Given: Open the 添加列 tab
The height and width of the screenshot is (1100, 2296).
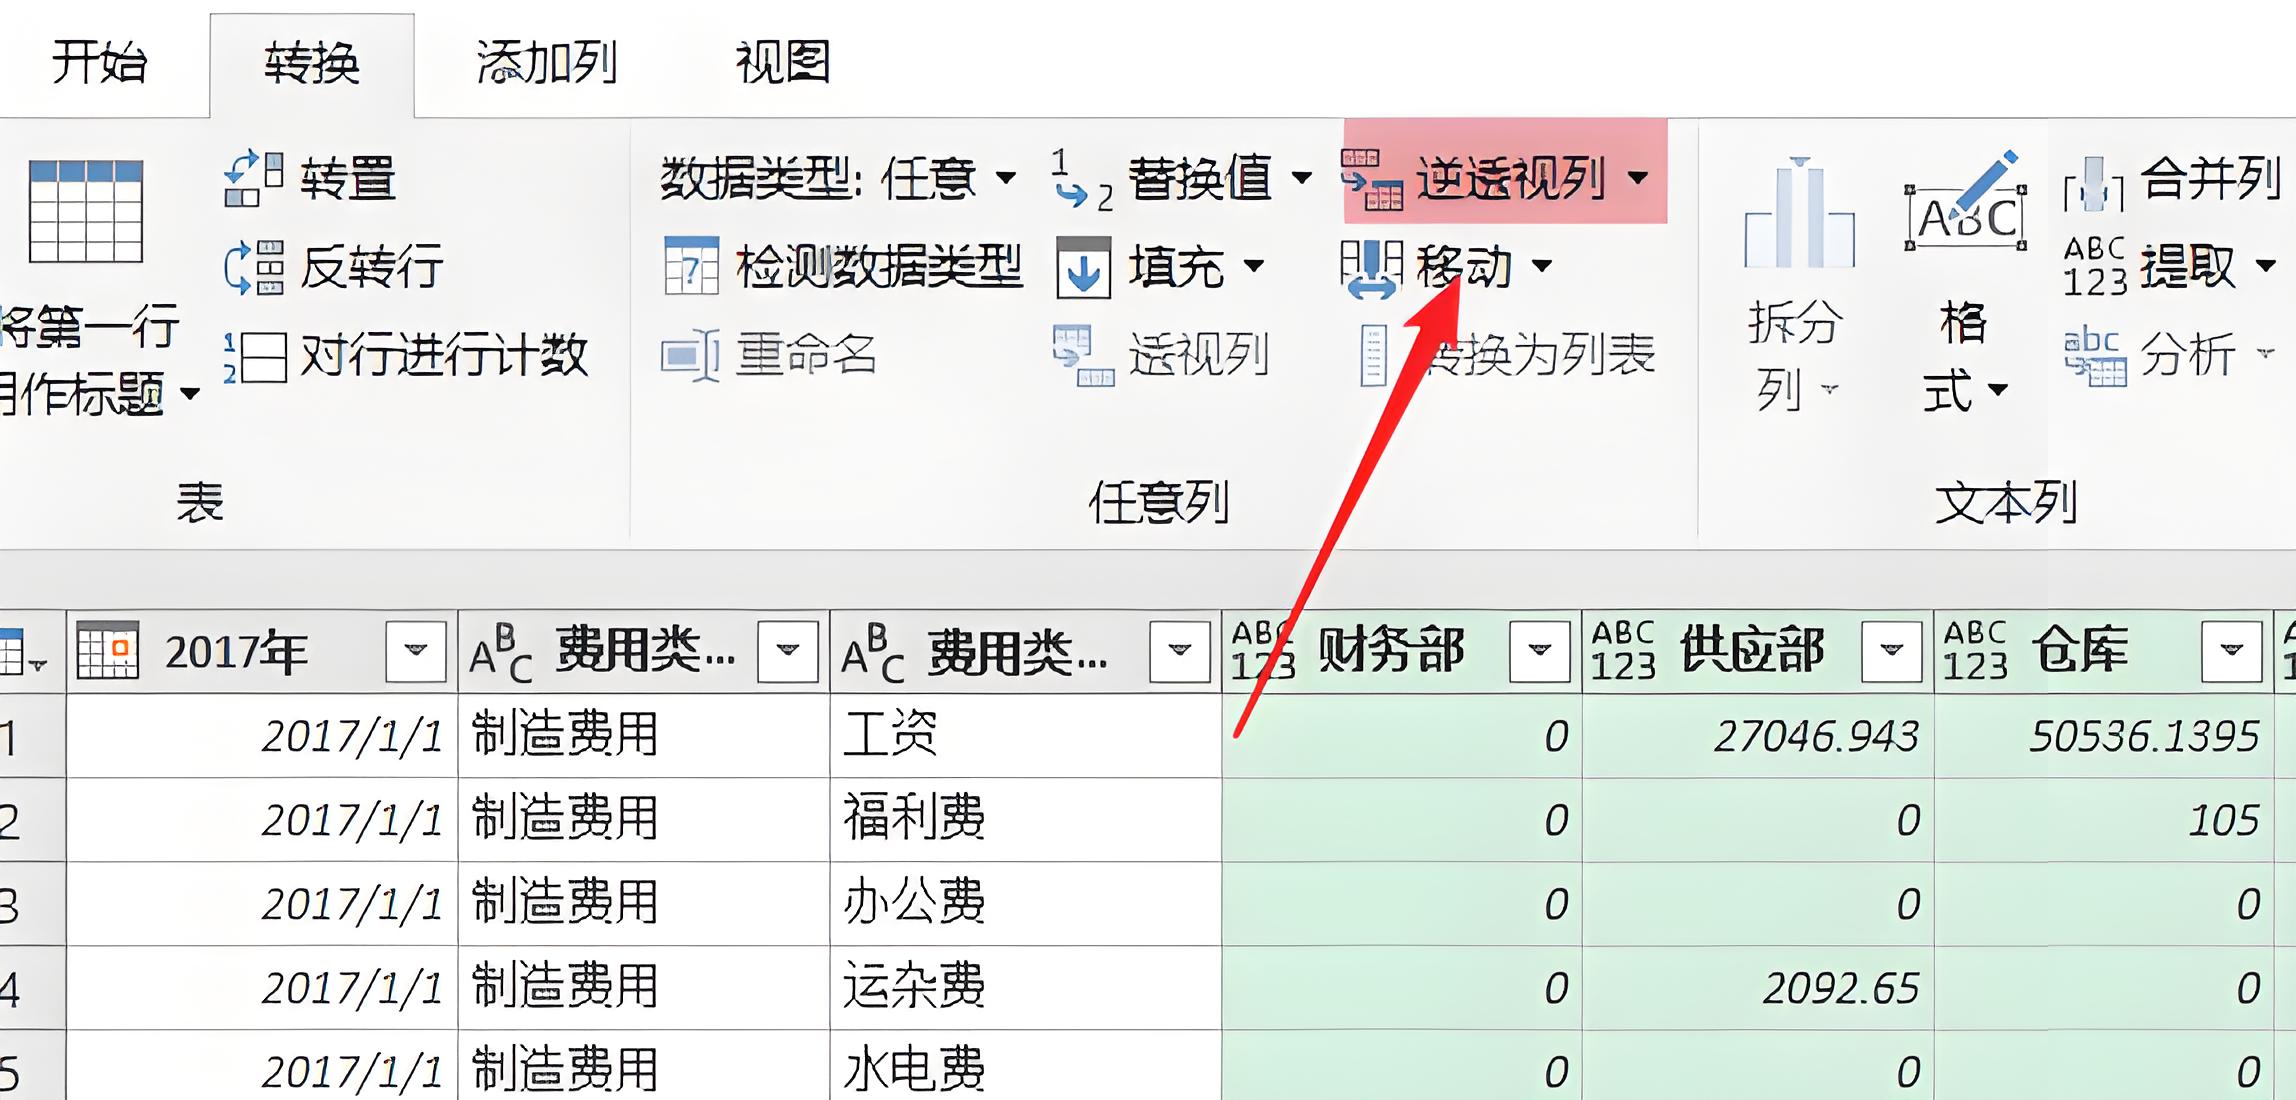Looking at the screenshot, I should (x=546, y=62).
